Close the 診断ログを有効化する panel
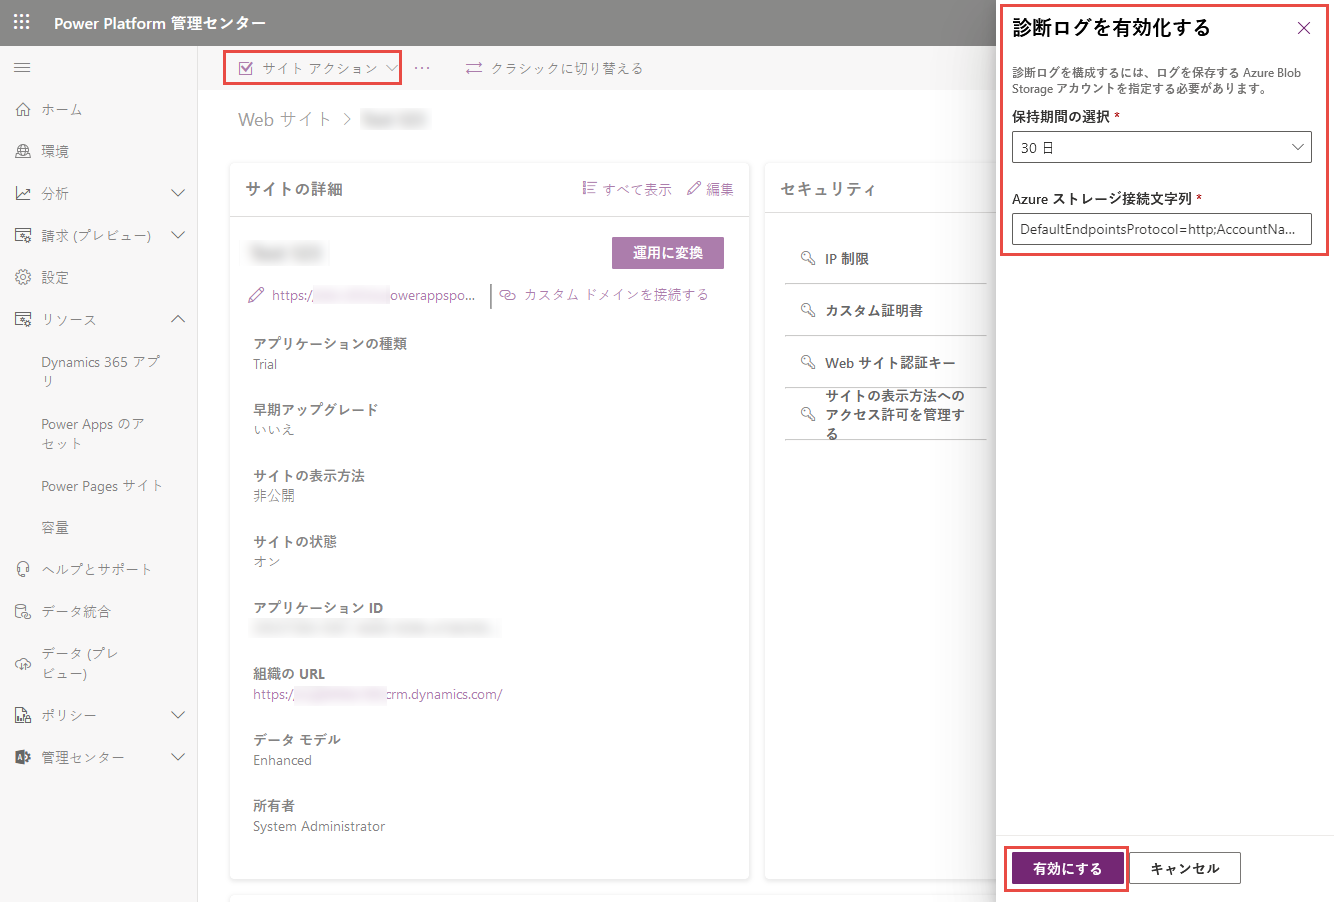 1304,28
